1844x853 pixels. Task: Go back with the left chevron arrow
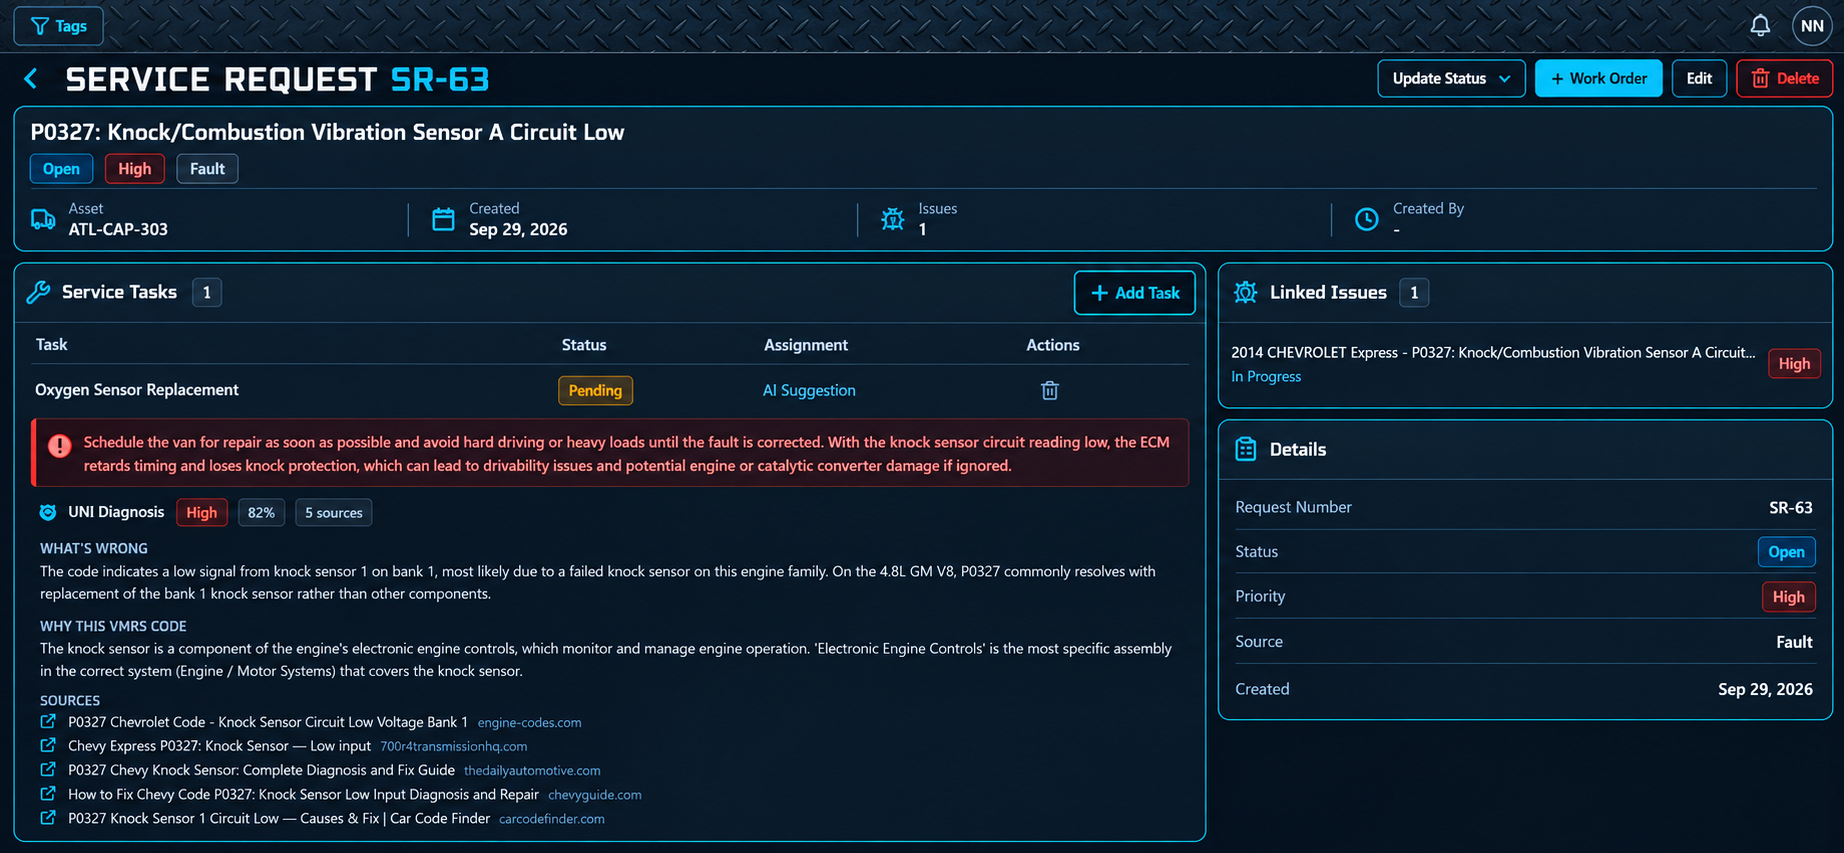[31, 79]
